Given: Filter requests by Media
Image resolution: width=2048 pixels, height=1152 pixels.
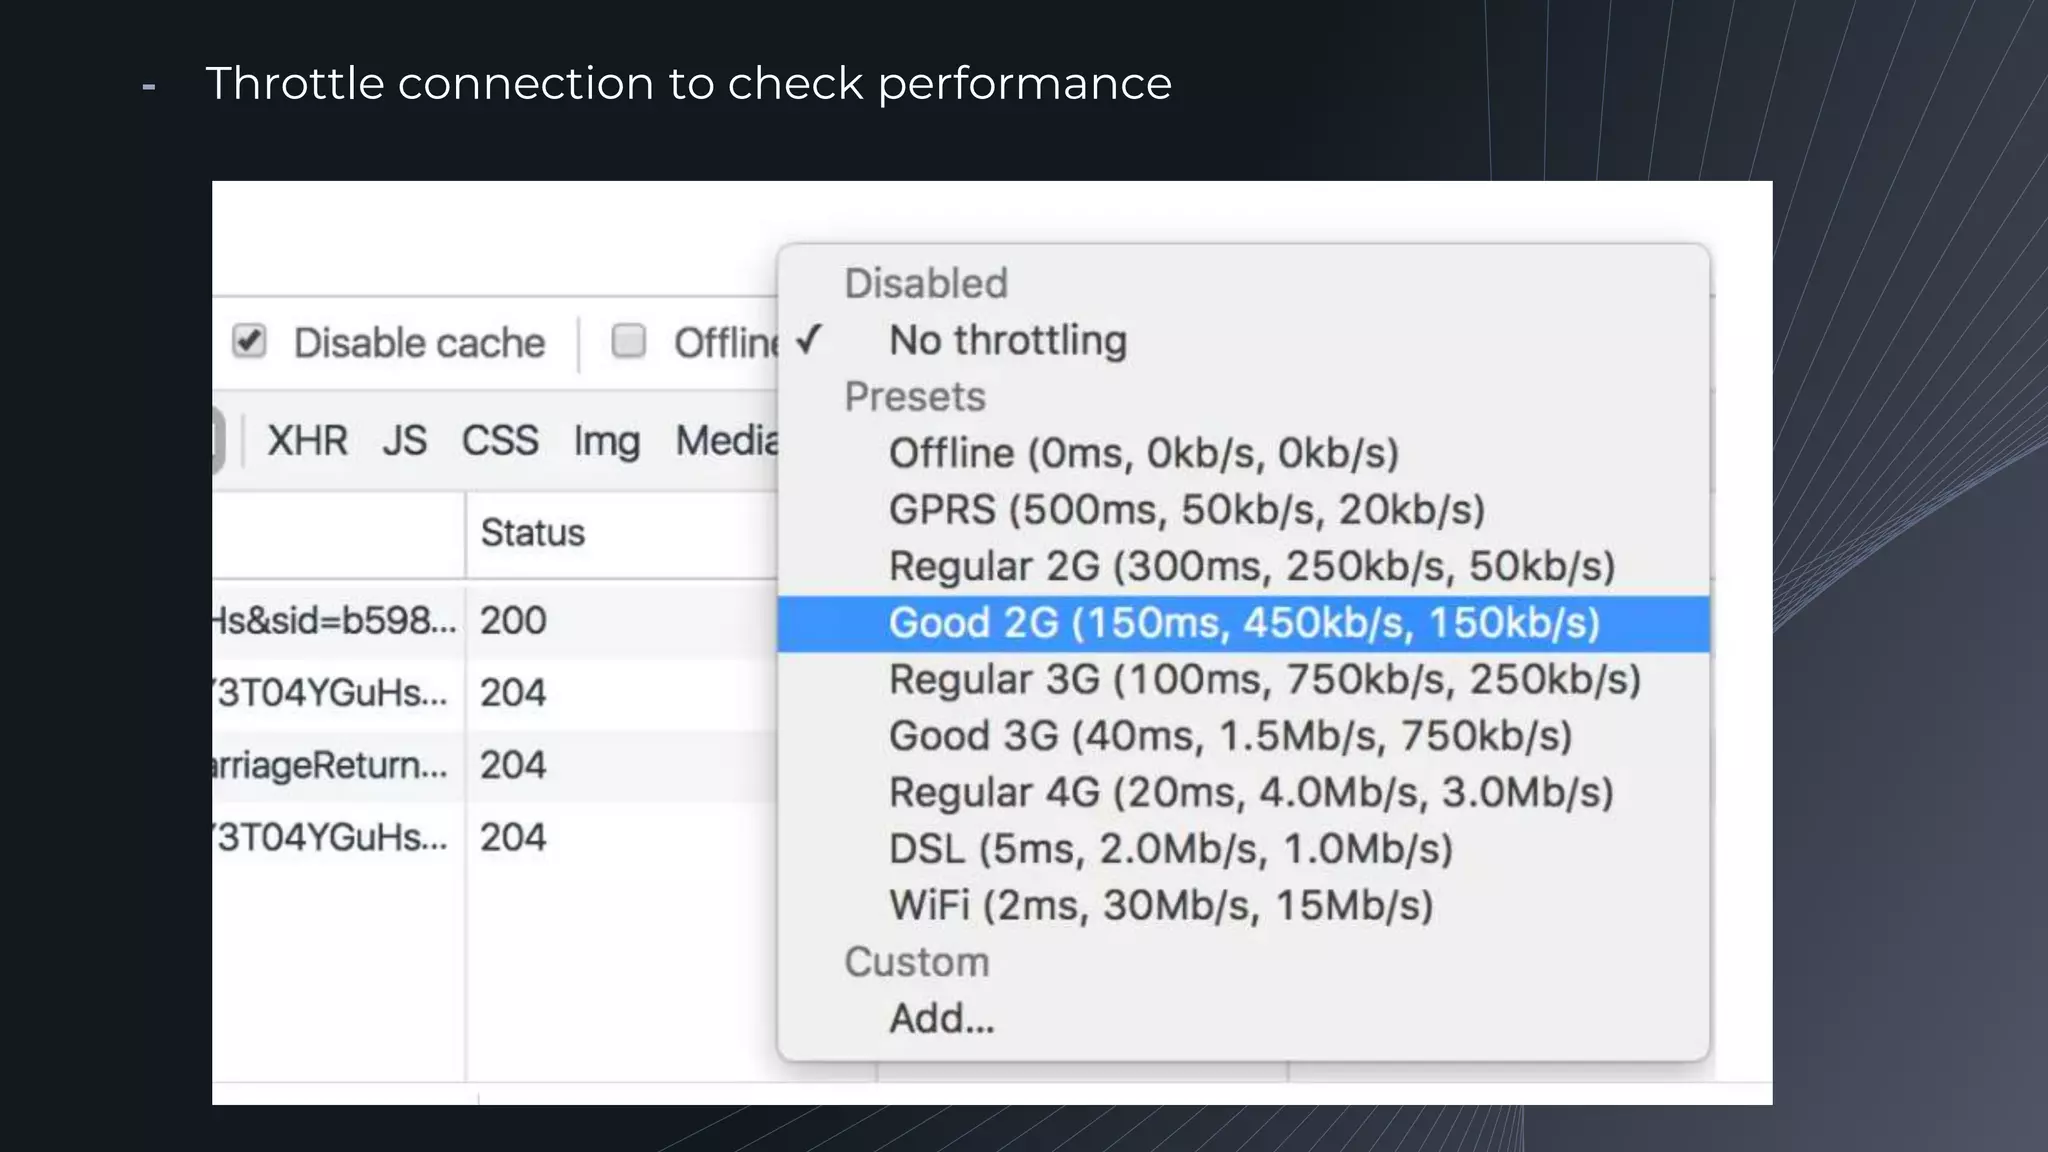Looking at the screenshot, I should pos(726,441).
